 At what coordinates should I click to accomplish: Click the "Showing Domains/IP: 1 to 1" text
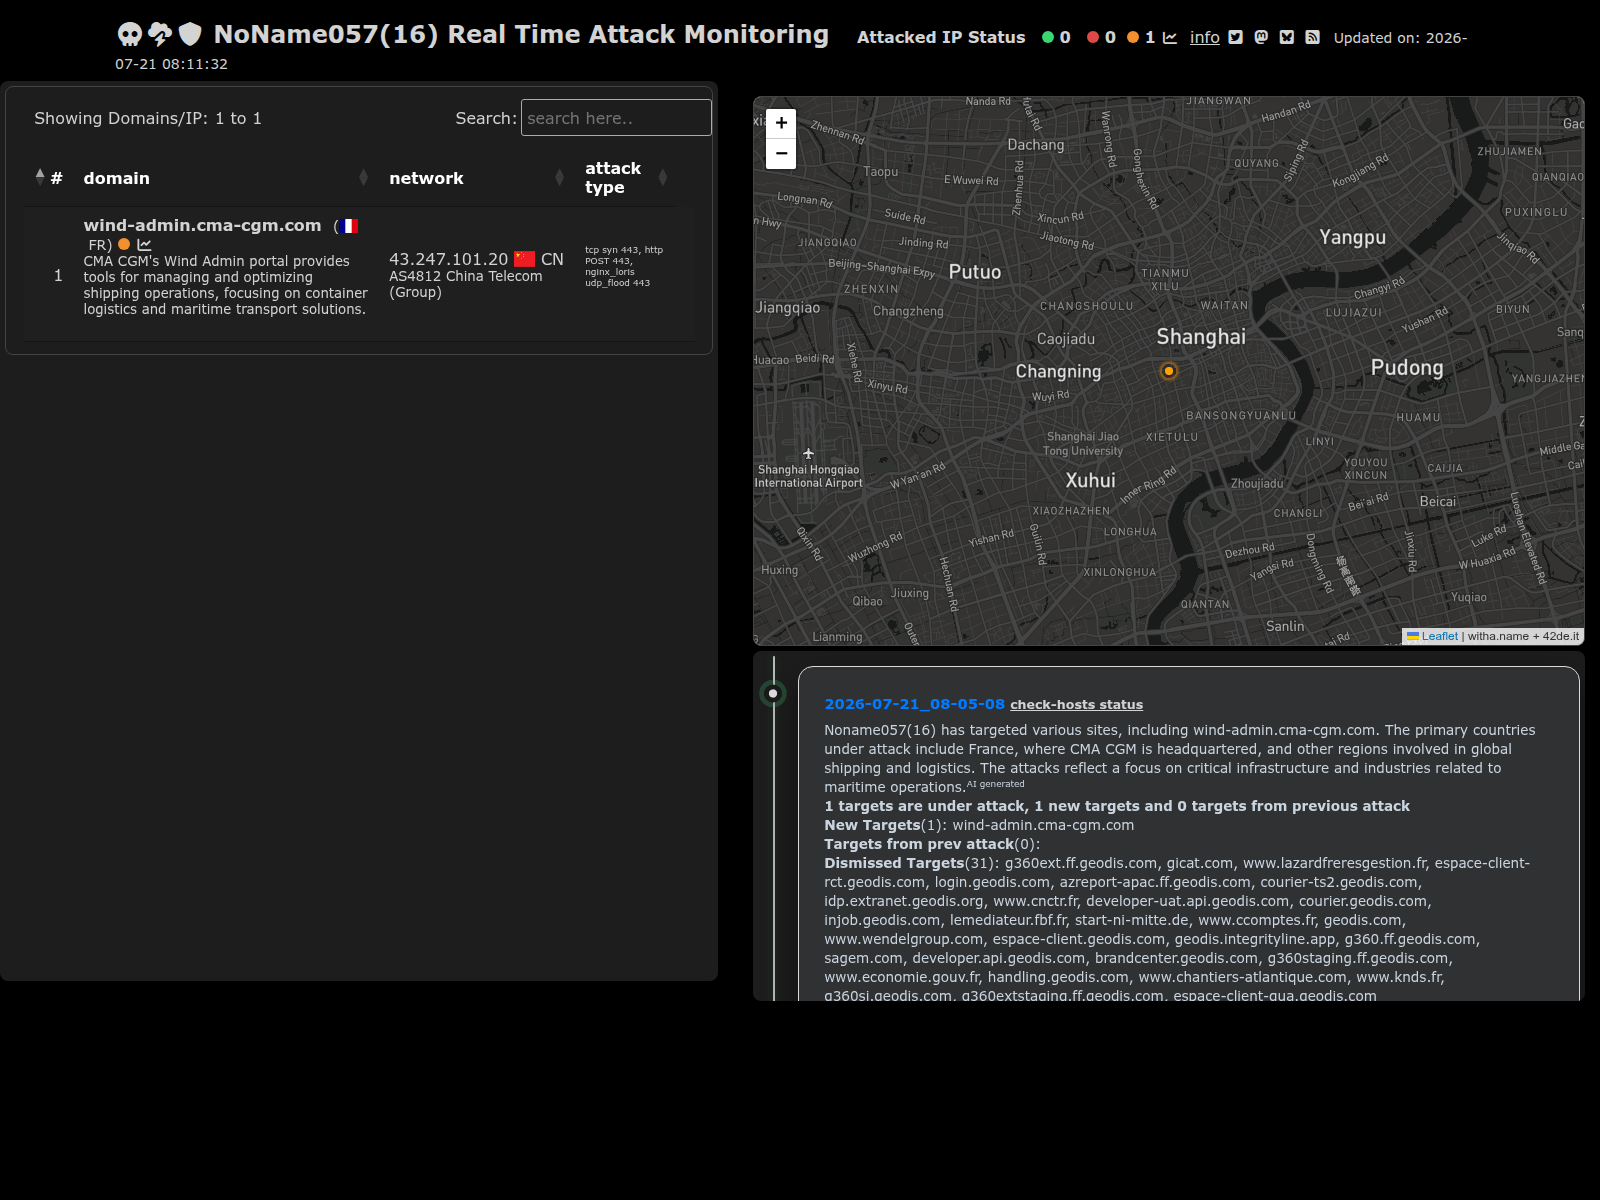pyautogui.click(x=148, y=118)
